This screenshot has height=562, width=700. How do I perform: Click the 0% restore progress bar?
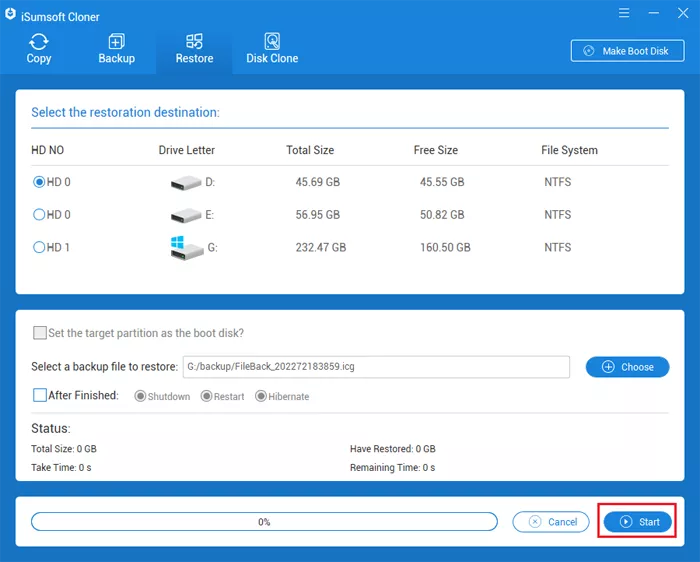click(264, 522)
